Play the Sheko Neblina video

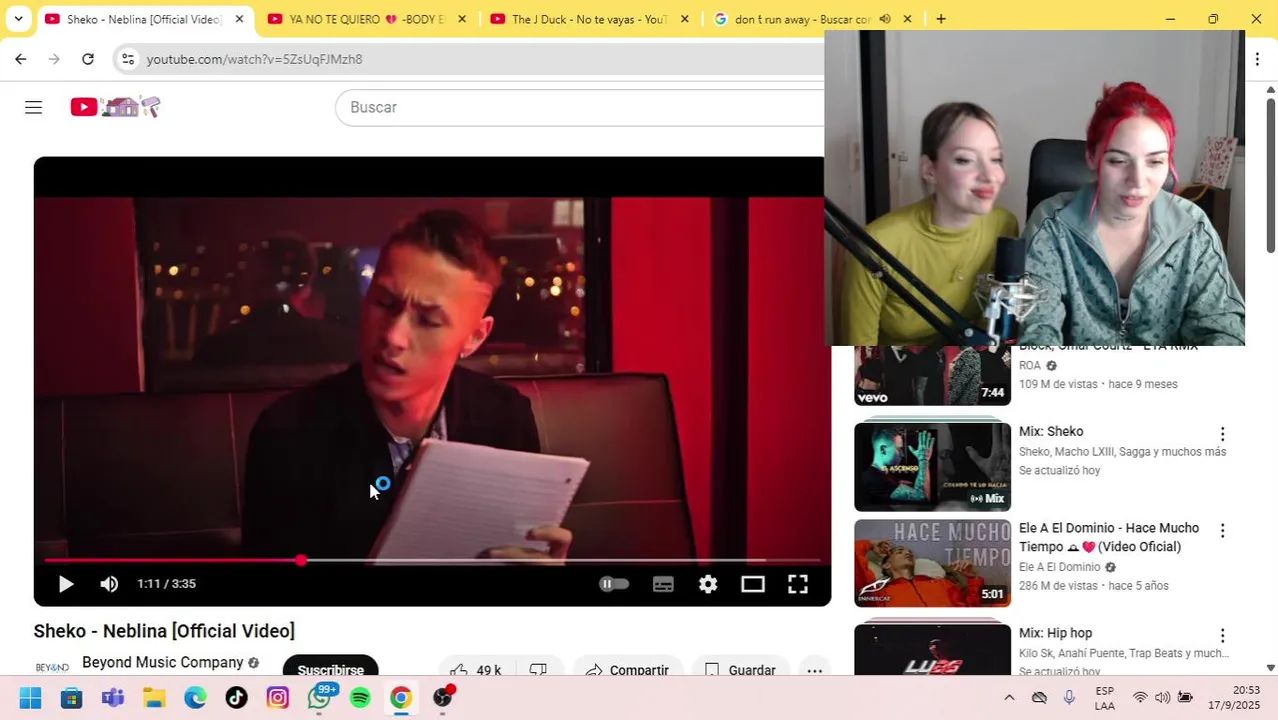tap(66, 584)
